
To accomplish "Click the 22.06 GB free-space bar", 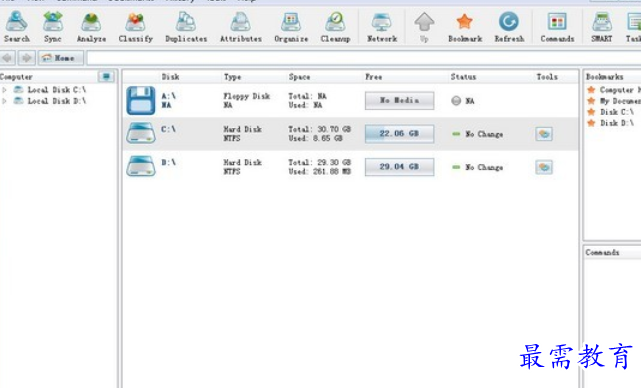I will tap(399, 134).
